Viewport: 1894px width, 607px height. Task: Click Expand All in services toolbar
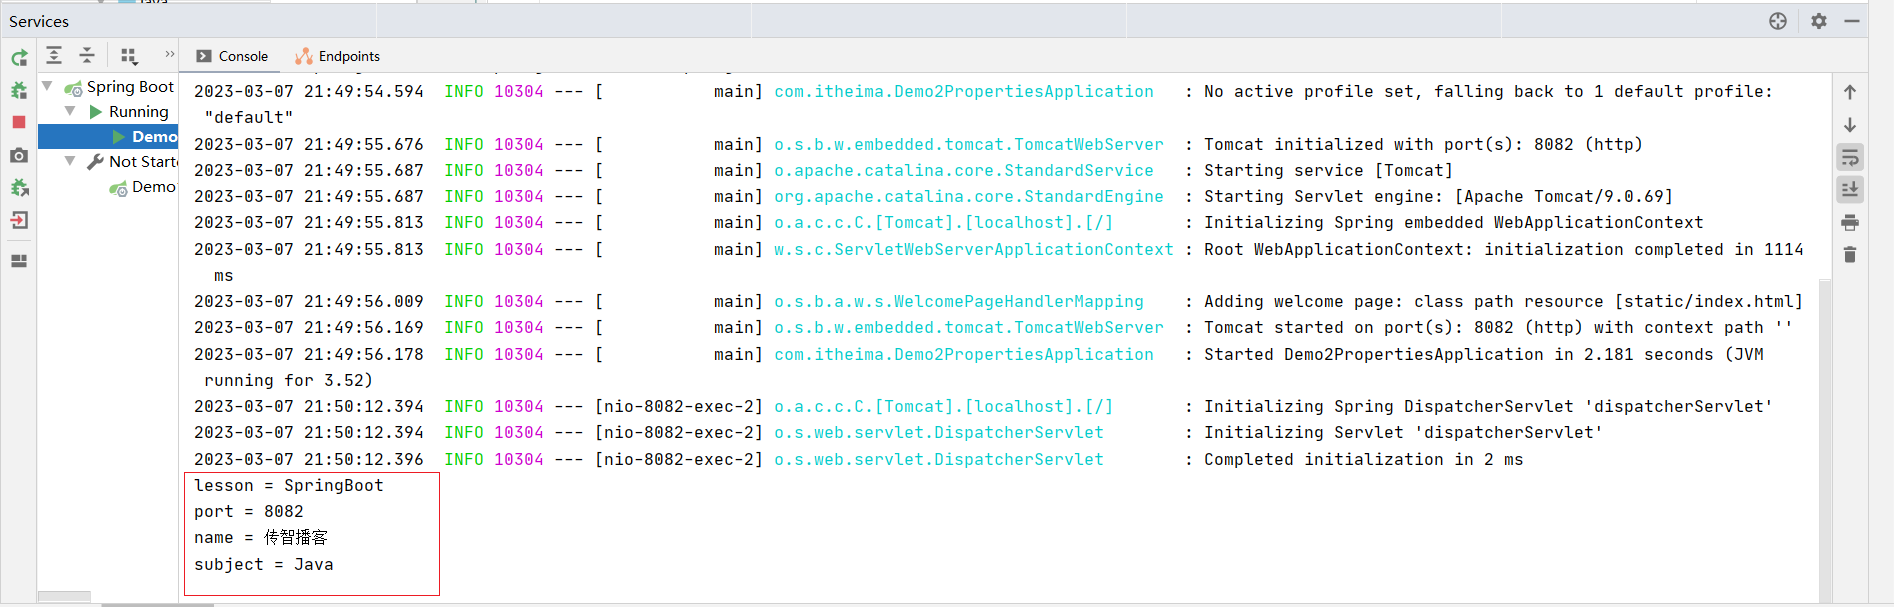click(x=54, y=56)
